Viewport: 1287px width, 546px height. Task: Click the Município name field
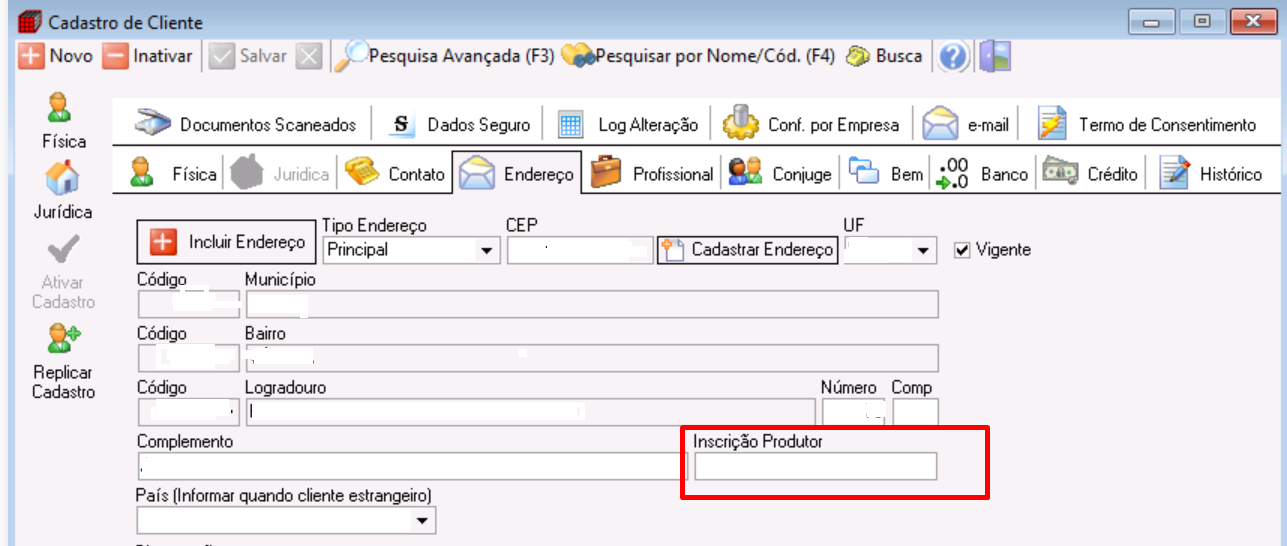coord(592,304)
